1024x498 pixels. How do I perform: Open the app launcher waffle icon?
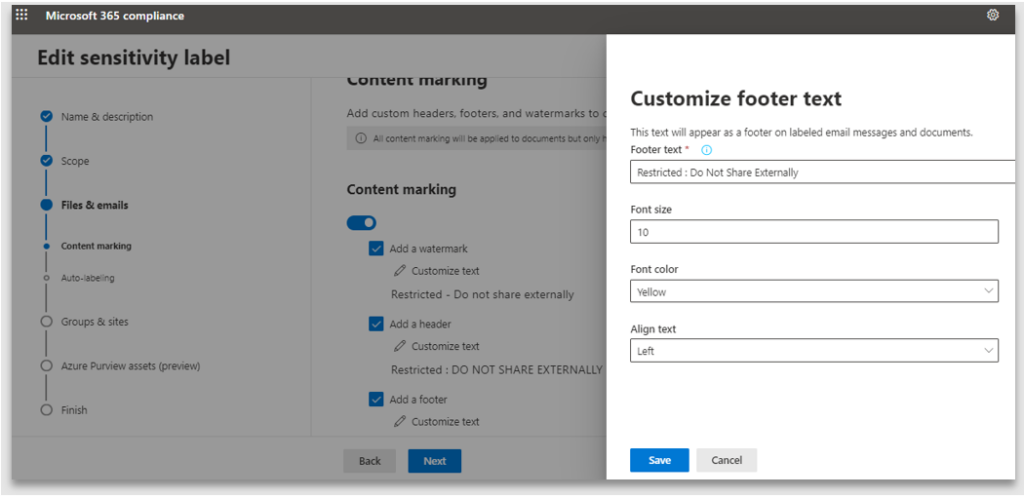(22, 15)
